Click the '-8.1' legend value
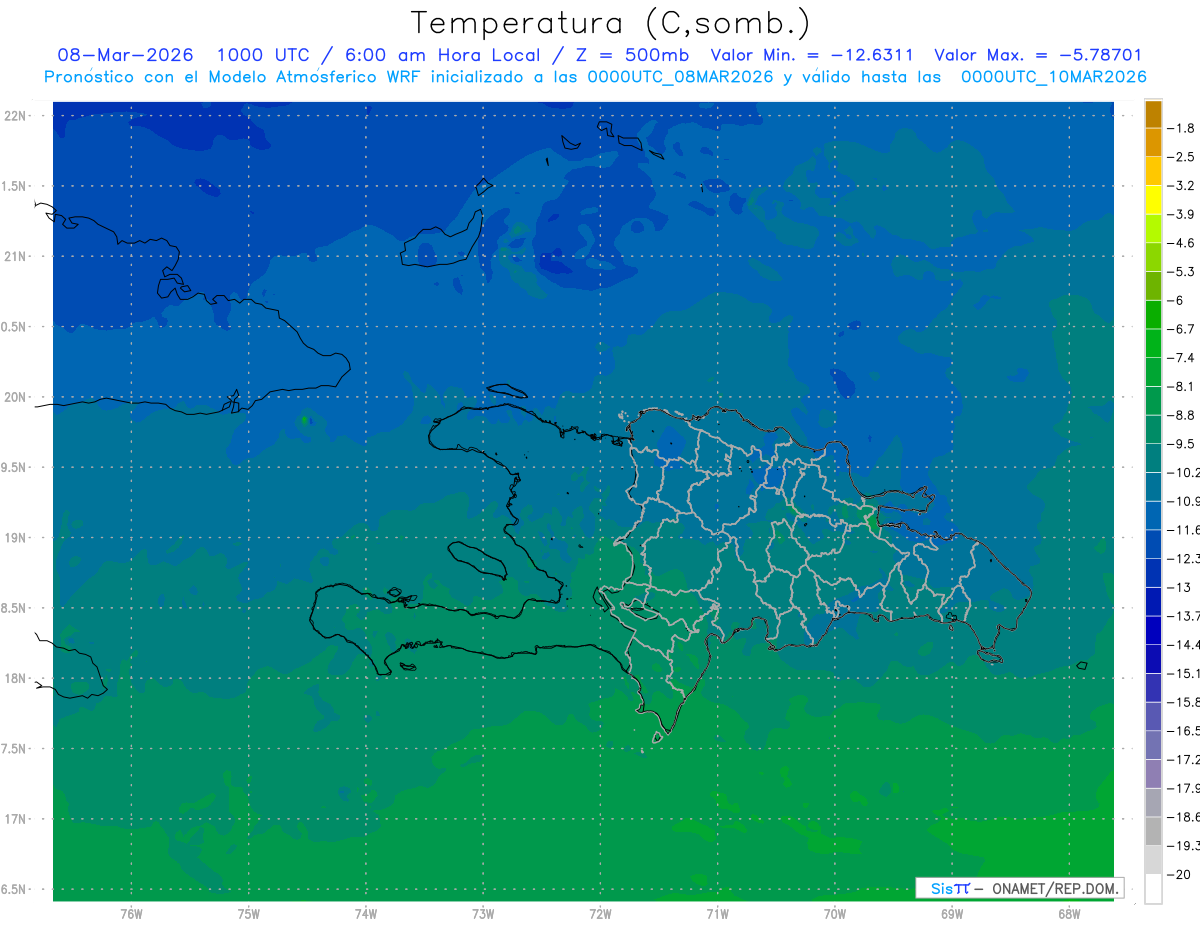The image size is (1200, 927). click(1181, 386)
